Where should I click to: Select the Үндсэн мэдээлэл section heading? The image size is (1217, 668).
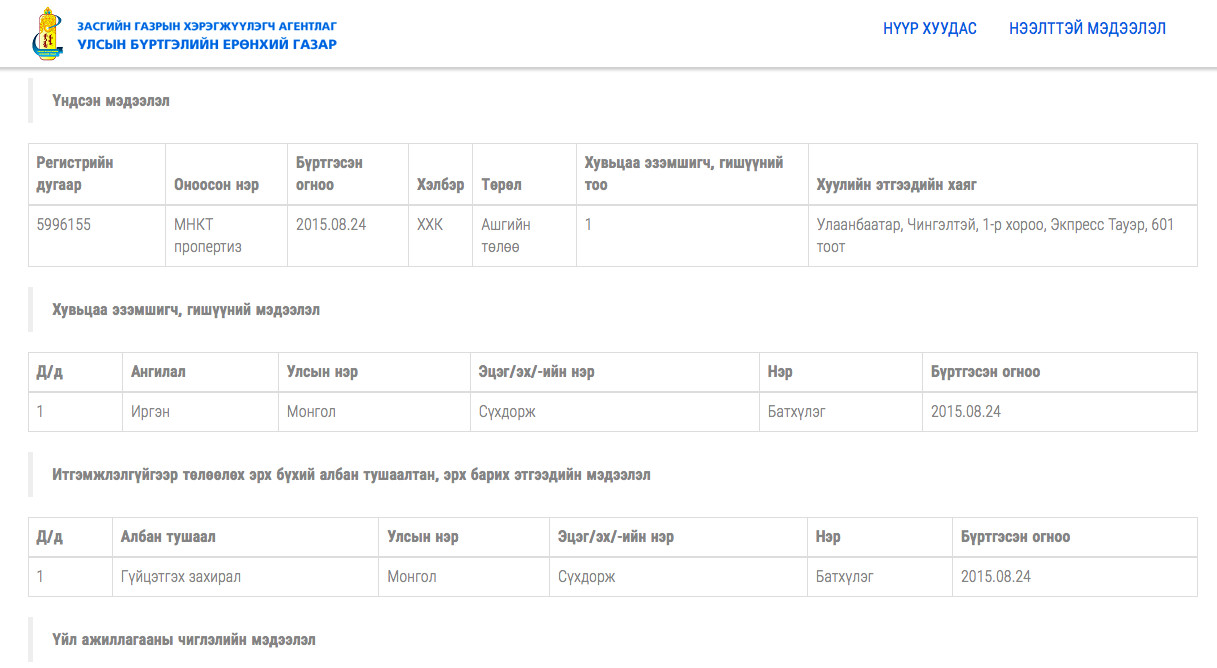point(111,101)
